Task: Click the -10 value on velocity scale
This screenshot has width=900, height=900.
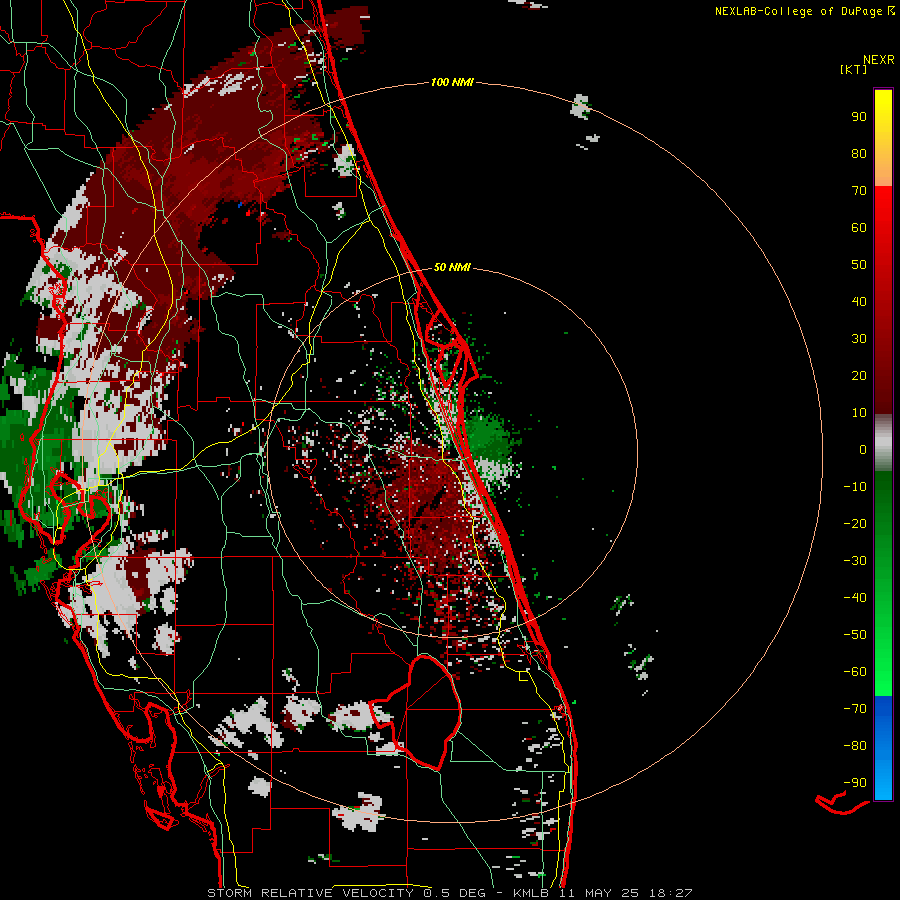Action: 855,487
